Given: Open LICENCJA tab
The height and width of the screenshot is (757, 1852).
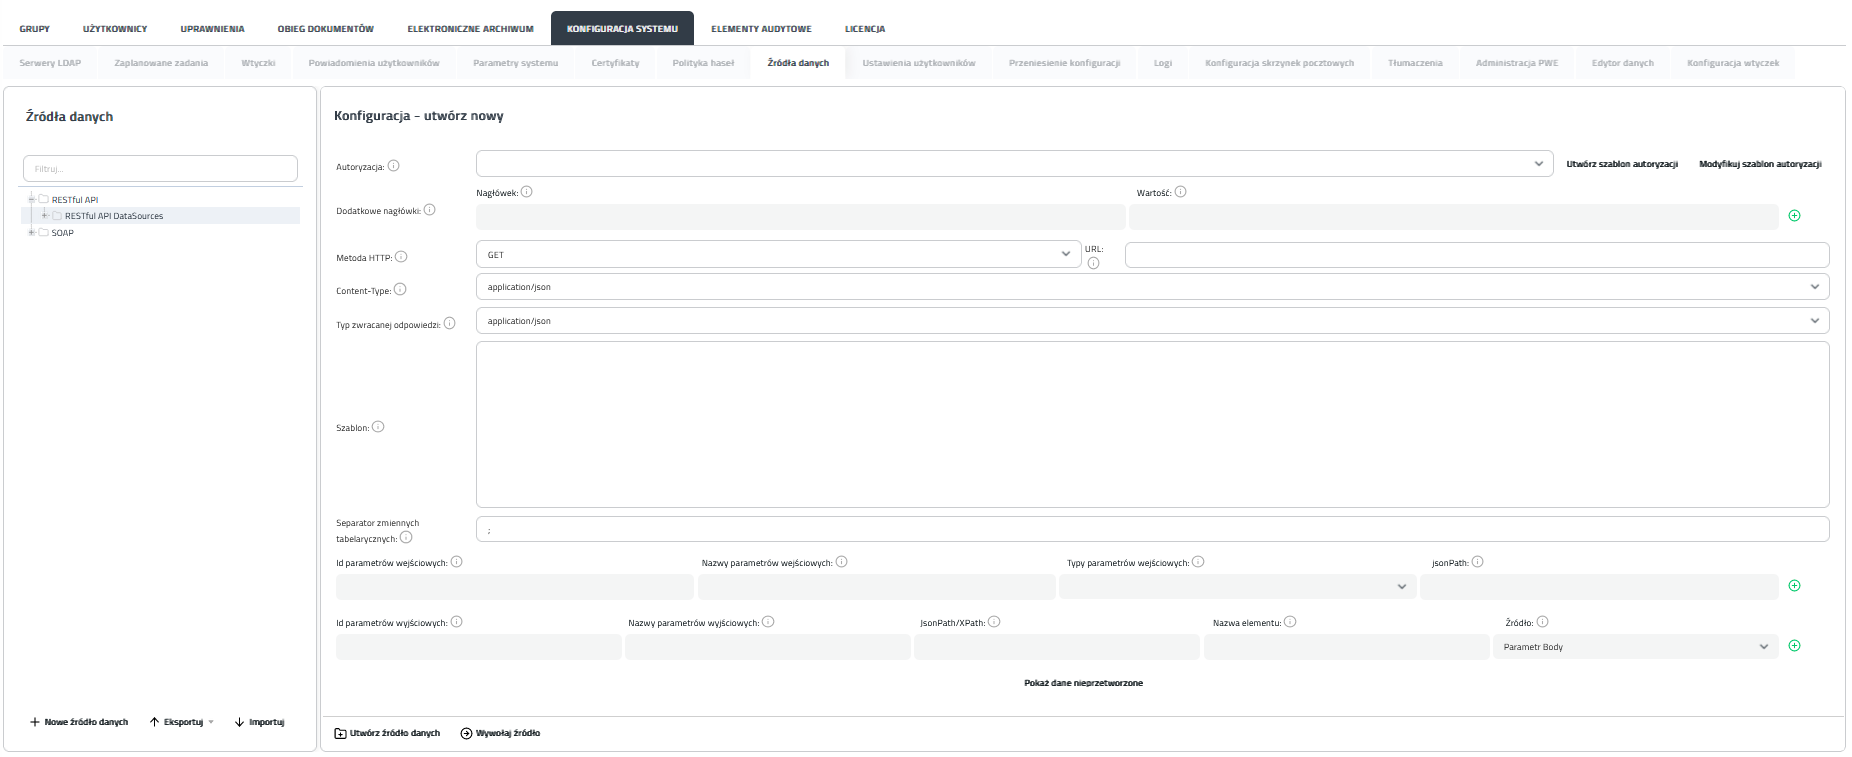Looking at the screenshot, I should point(865,29).
